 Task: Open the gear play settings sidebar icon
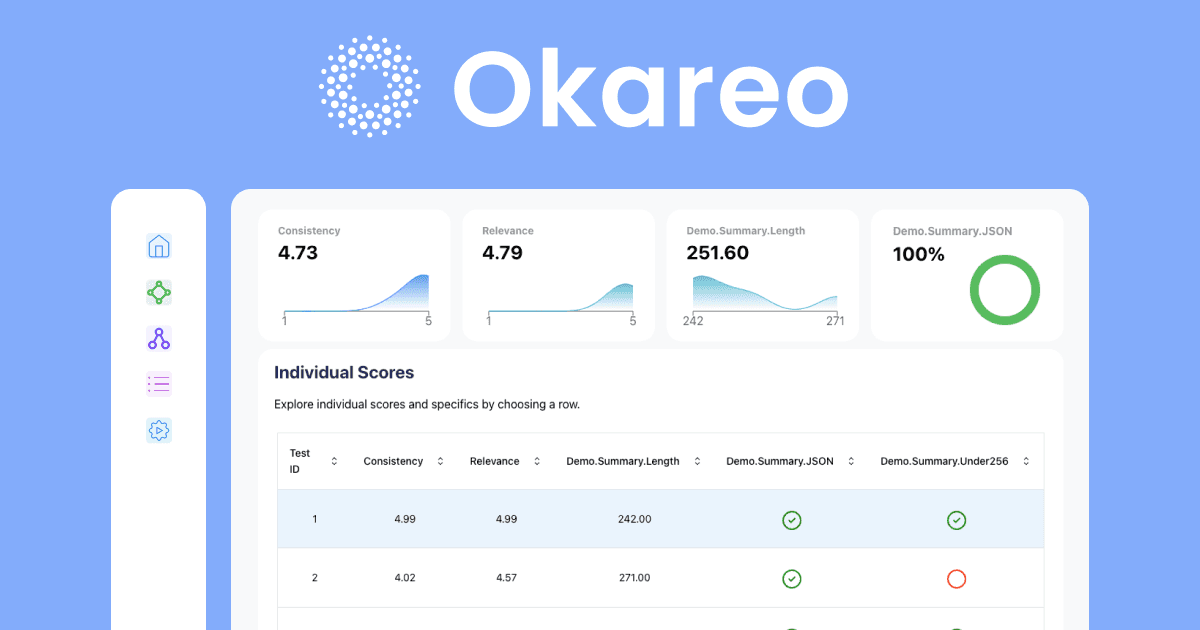(x=159, y=430)
